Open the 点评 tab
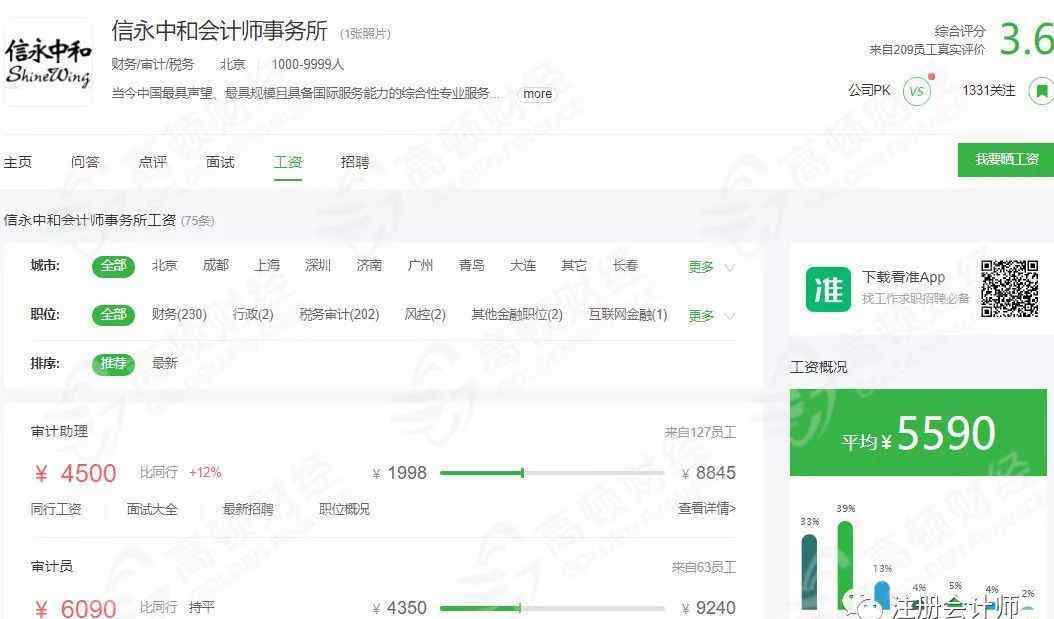The image size is (1054, 619). pyautogui.click(x=153, y=162)
